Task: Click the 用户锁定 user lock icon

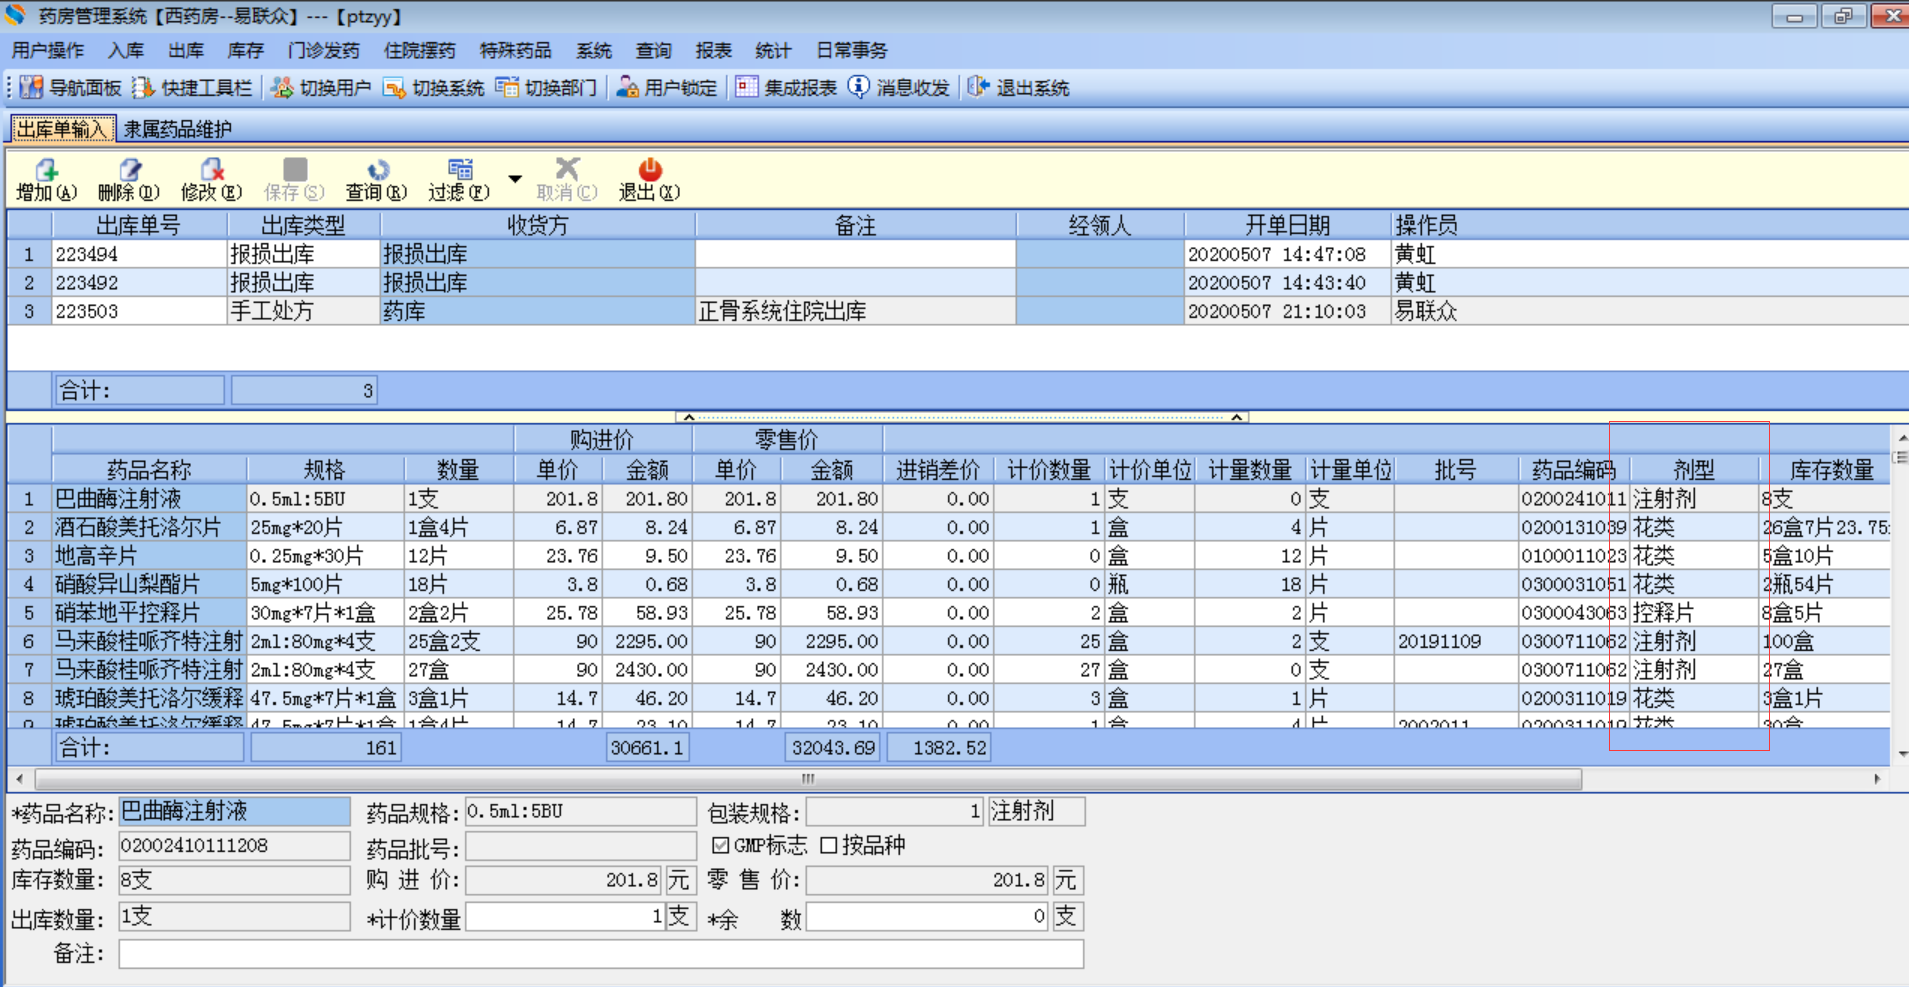Action: click(x=627, y=87)
